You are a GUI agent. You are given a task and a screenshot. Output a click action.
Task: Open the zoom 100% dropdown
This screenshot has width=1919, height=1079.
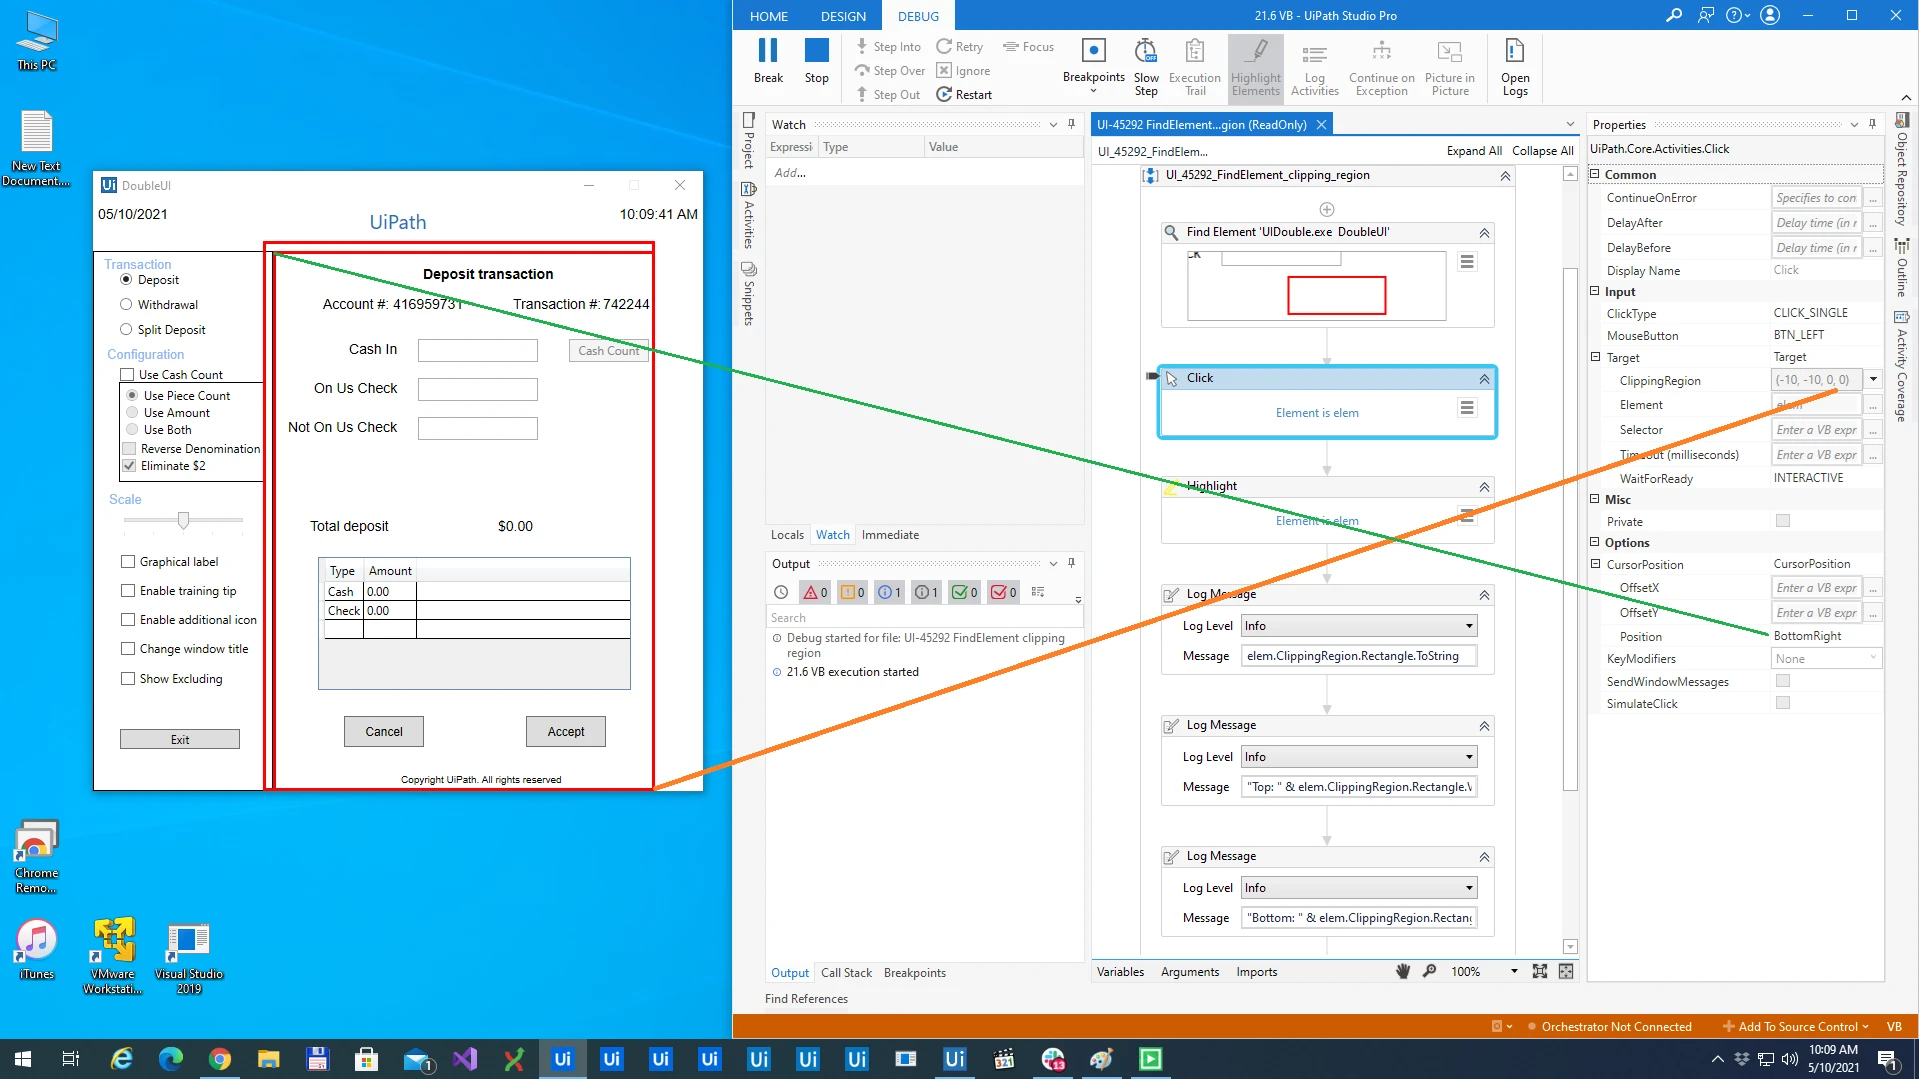click(1514, 971)
